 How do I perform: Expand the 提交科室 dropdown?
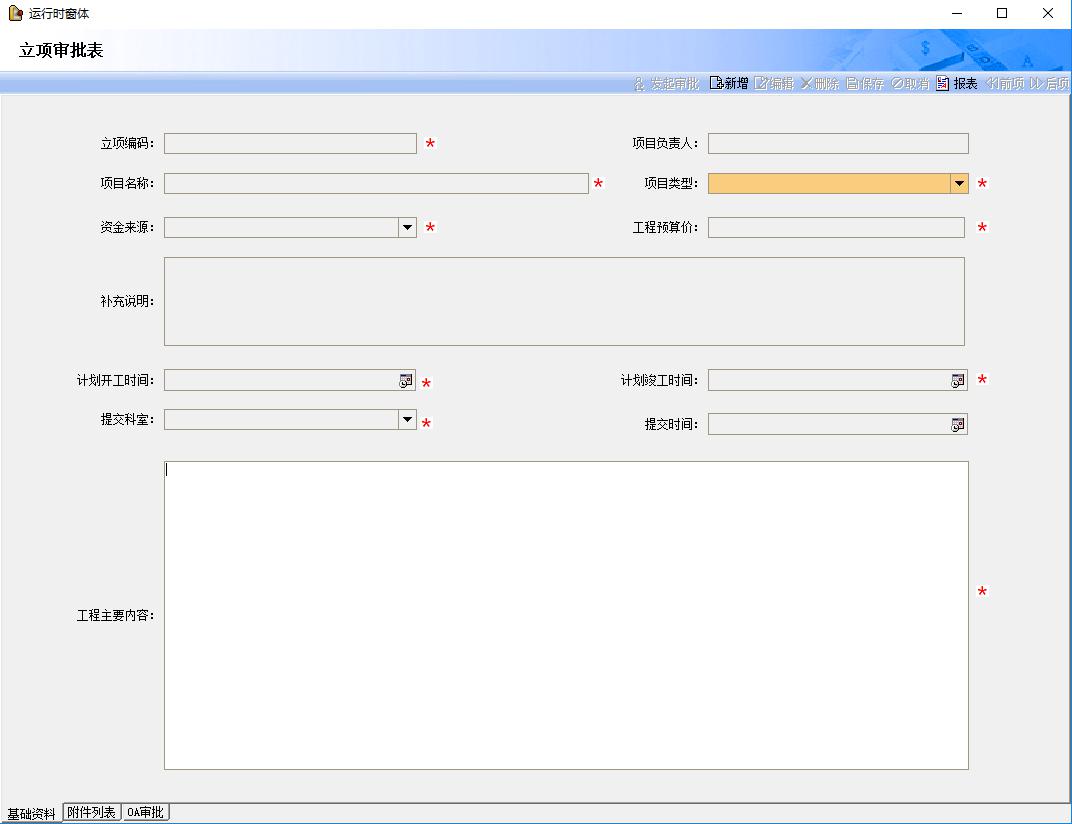(407, 420)
